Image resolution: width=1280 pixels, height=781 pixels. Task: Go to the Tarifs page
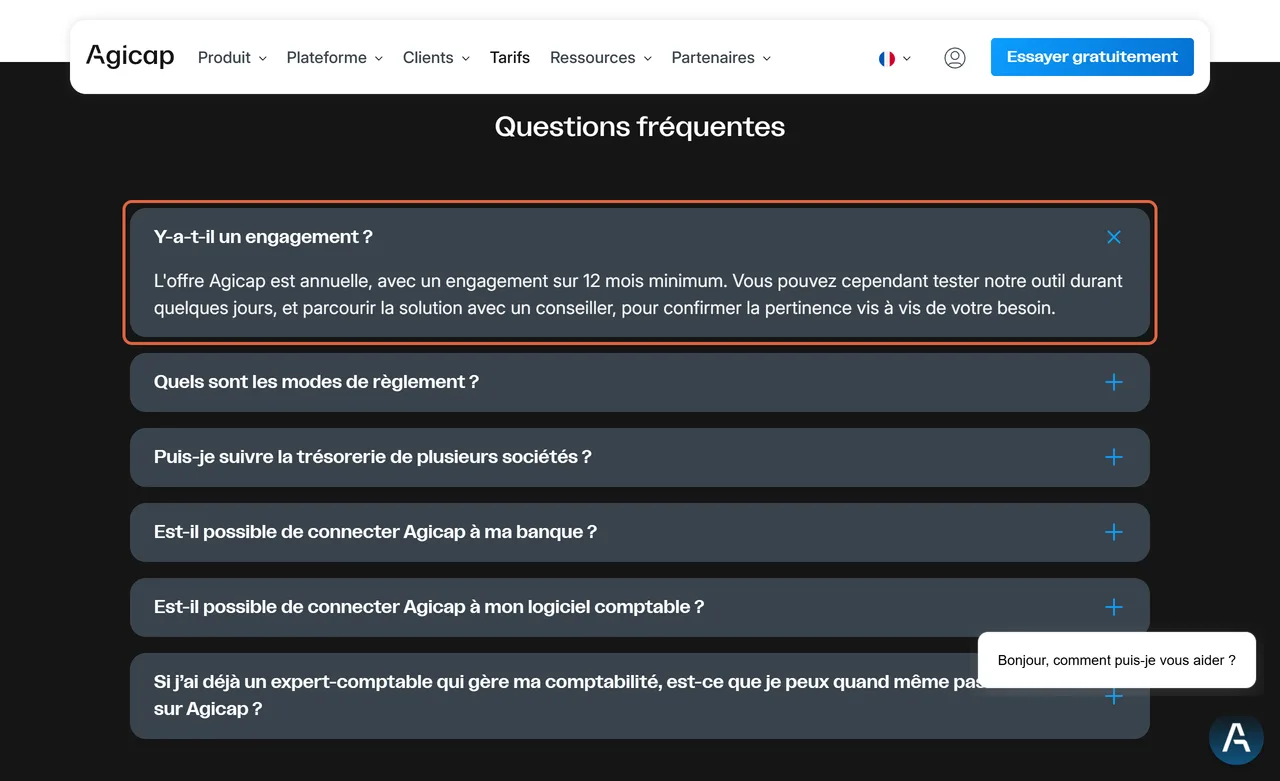[510, 58]
